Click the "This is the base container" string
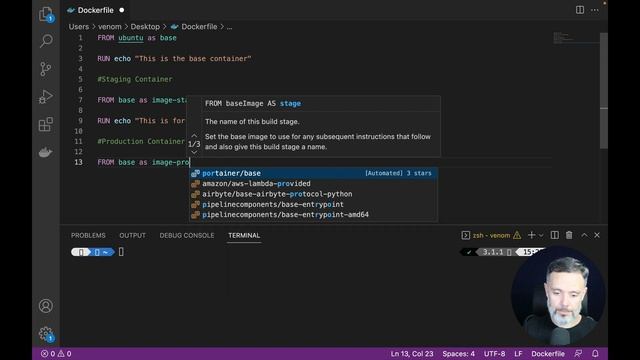The image size is (640, 360). (193, 59)
